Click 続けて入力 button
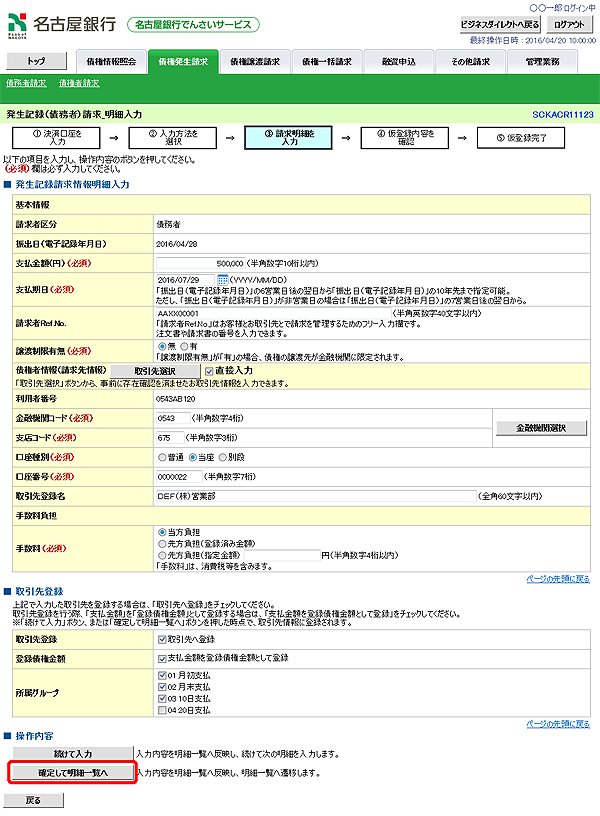This screenshot has width=600, height=816. [x=73, y=754]
